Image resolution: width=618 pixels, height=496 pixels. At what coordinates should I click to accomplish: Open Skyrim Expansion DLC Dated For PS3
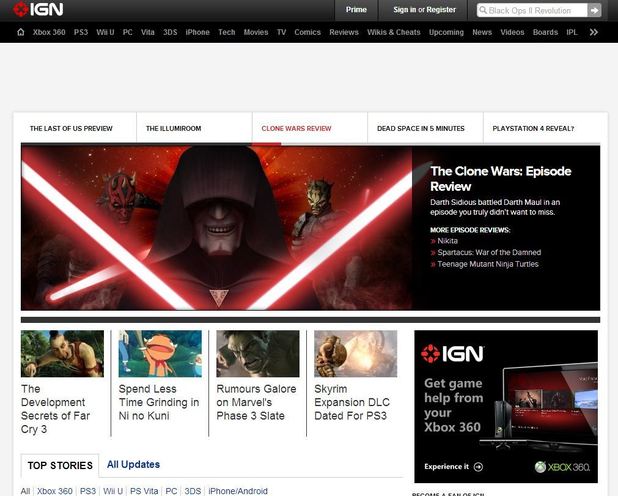[352, 402]
